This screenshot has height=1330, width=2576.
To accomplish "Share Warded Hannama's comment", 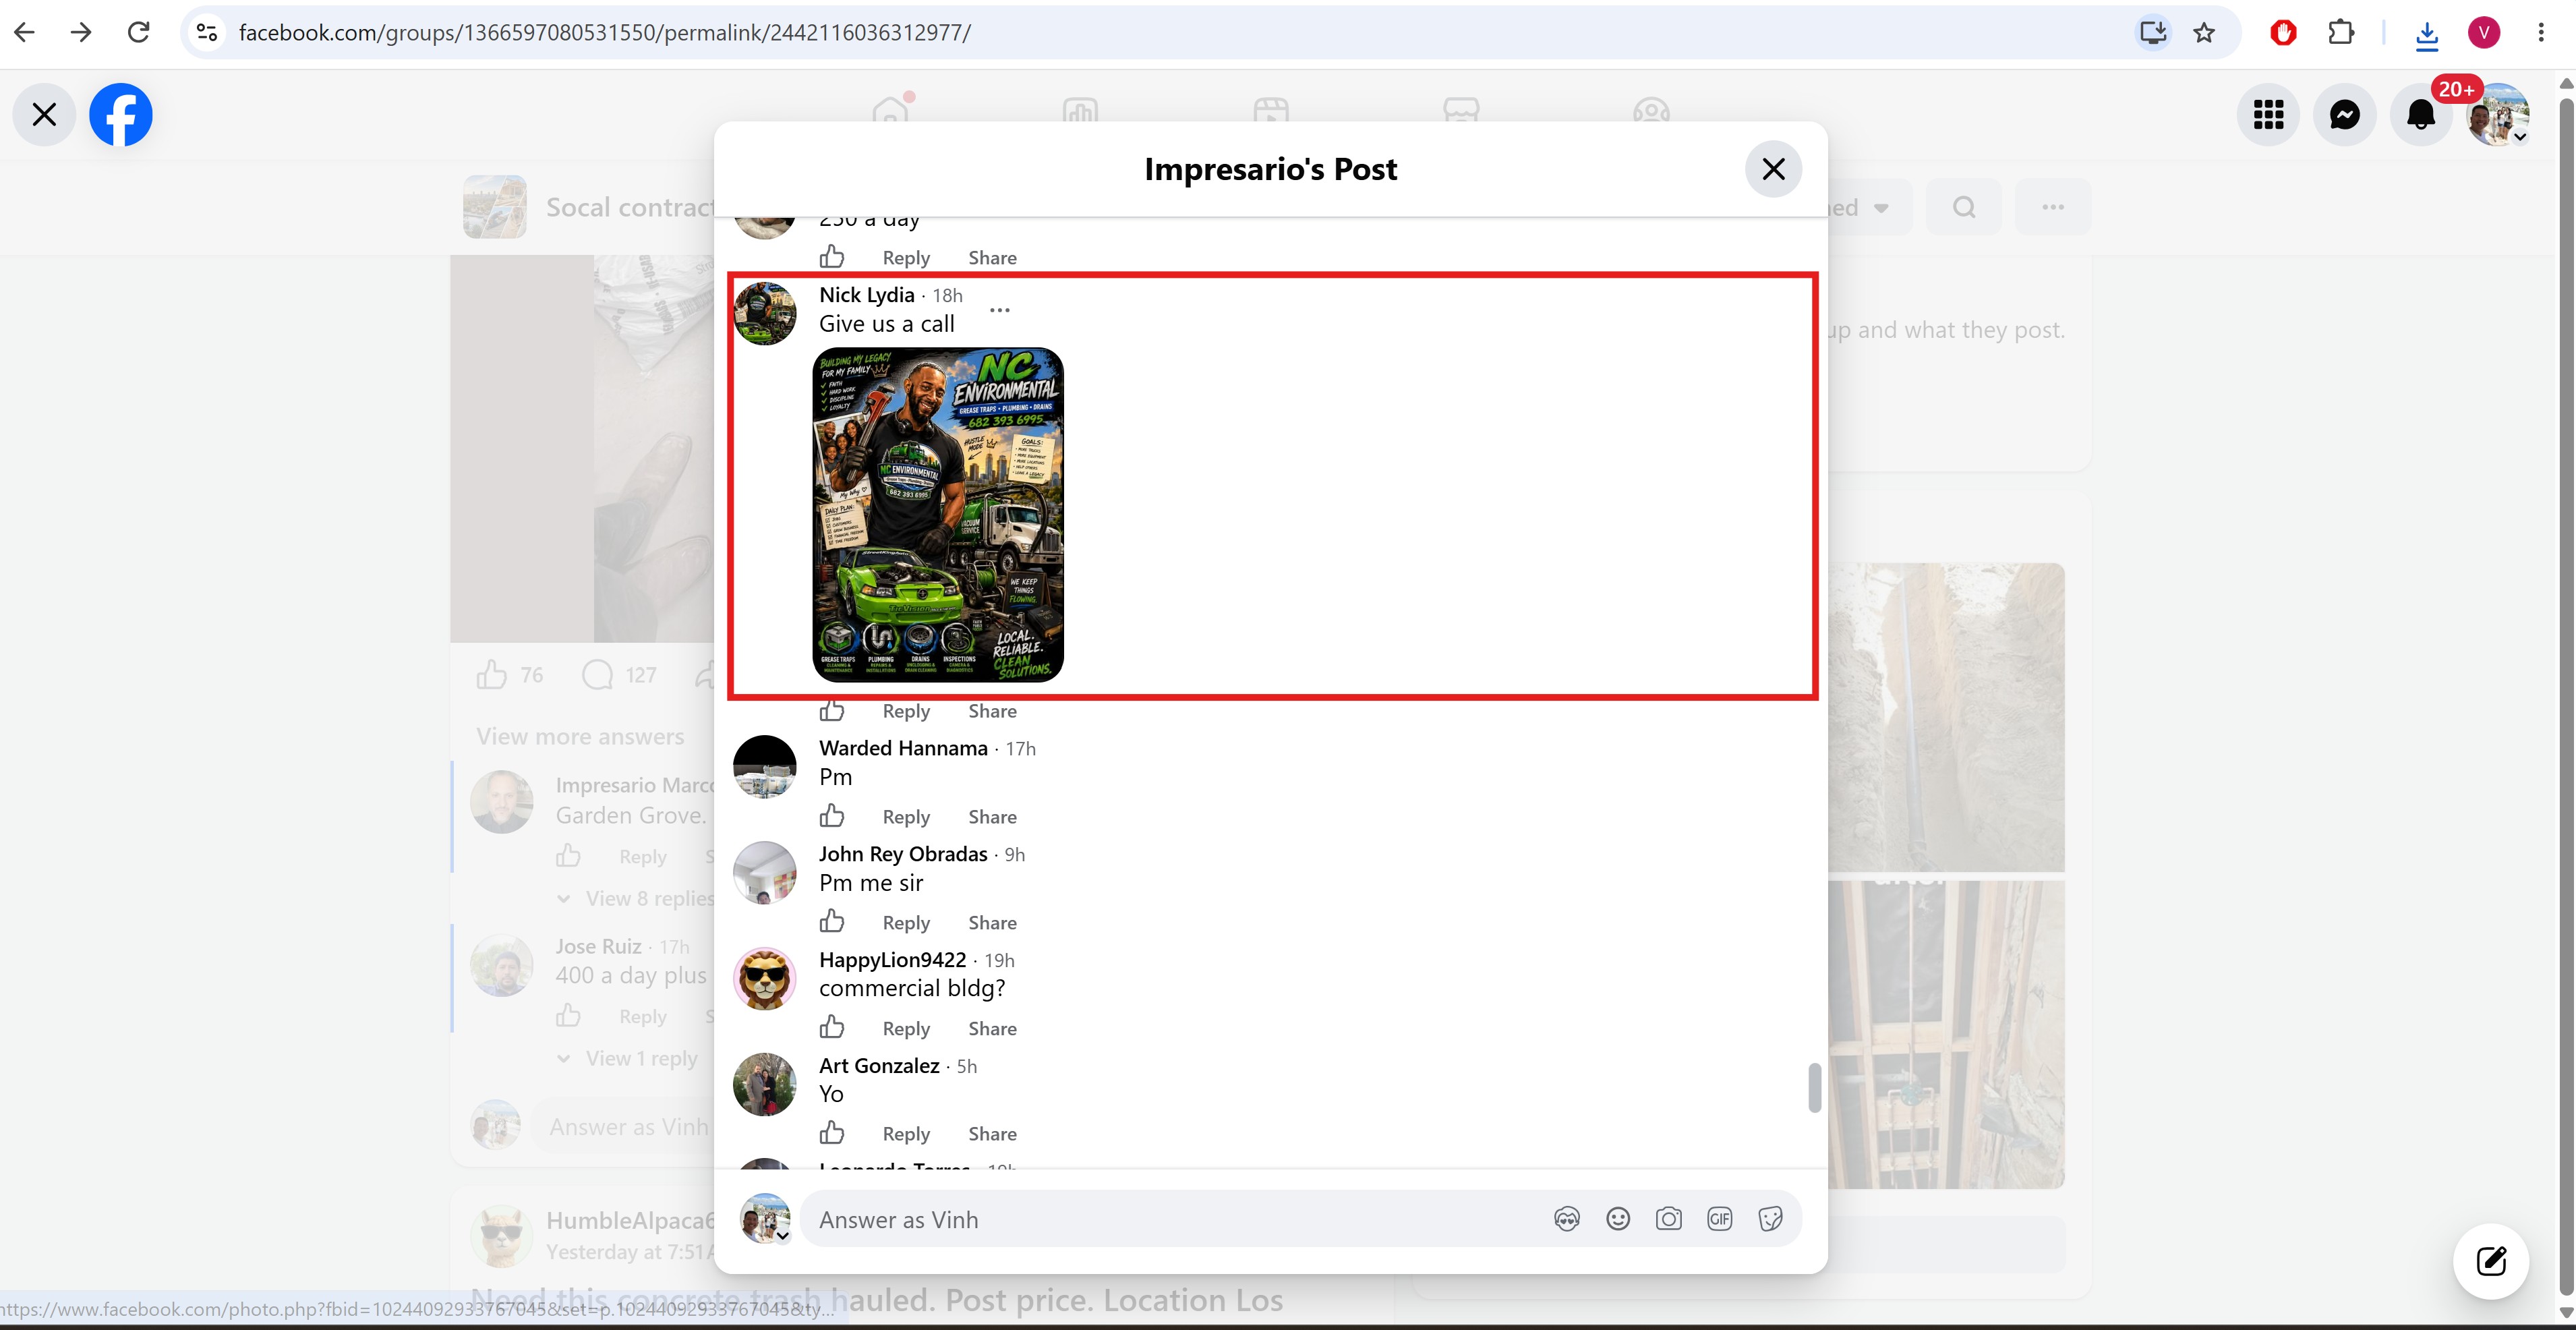I will (x=992, y=817).
